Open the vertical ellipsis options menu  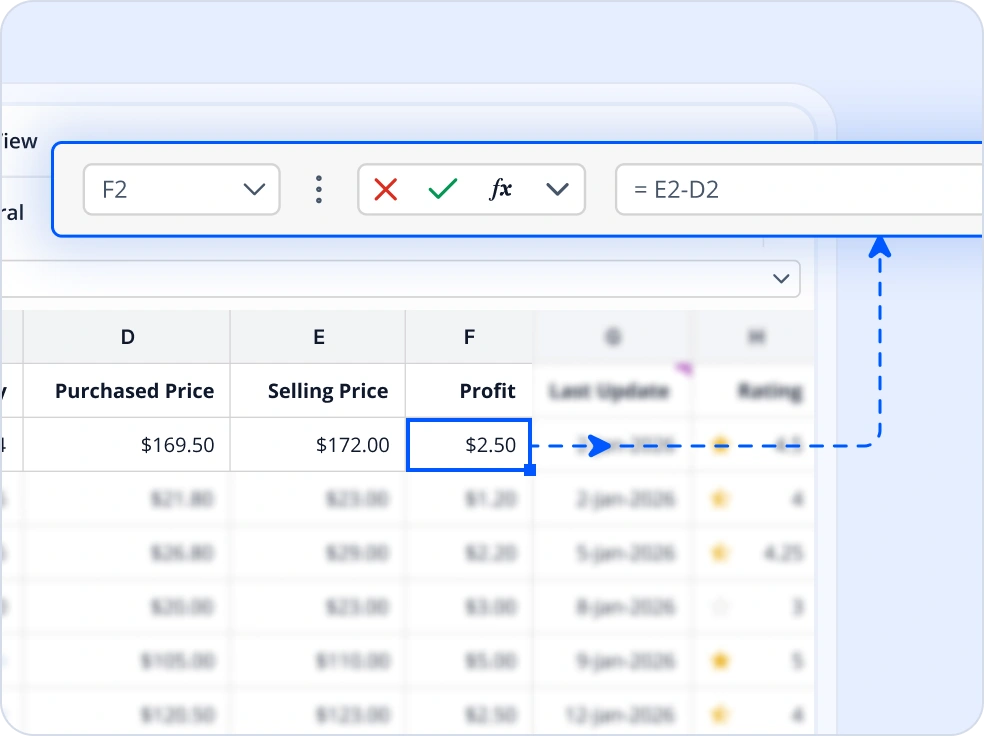click(x=319, y=189)
